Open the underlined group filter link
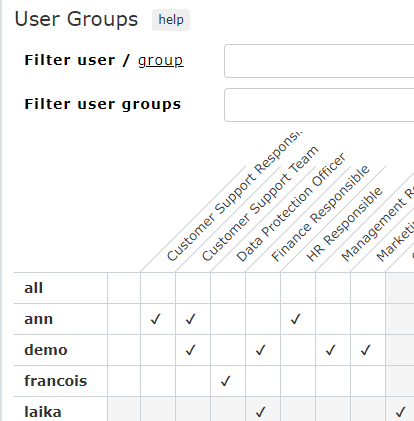Screen dimensions: 414x421 click(160, 60)
